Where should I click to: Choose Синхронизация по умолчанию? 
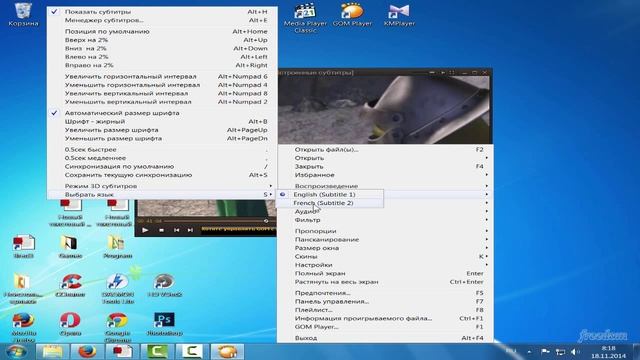(x=162, y=166)
